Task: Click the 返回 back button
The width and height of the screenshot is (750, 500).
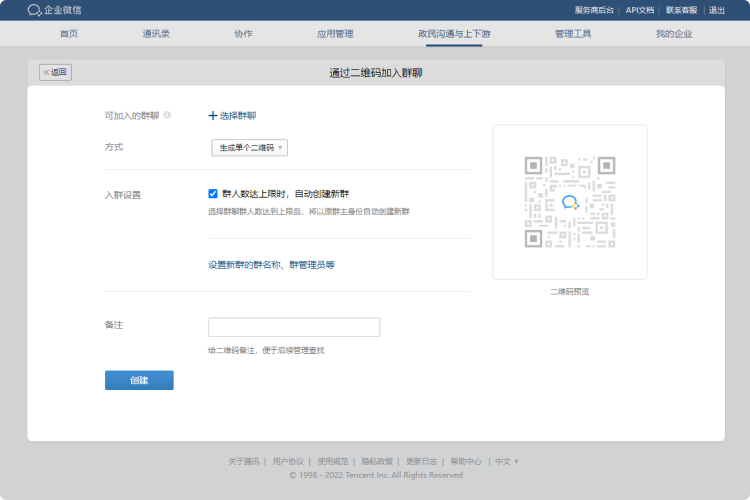Action: [x=55, y=72]
